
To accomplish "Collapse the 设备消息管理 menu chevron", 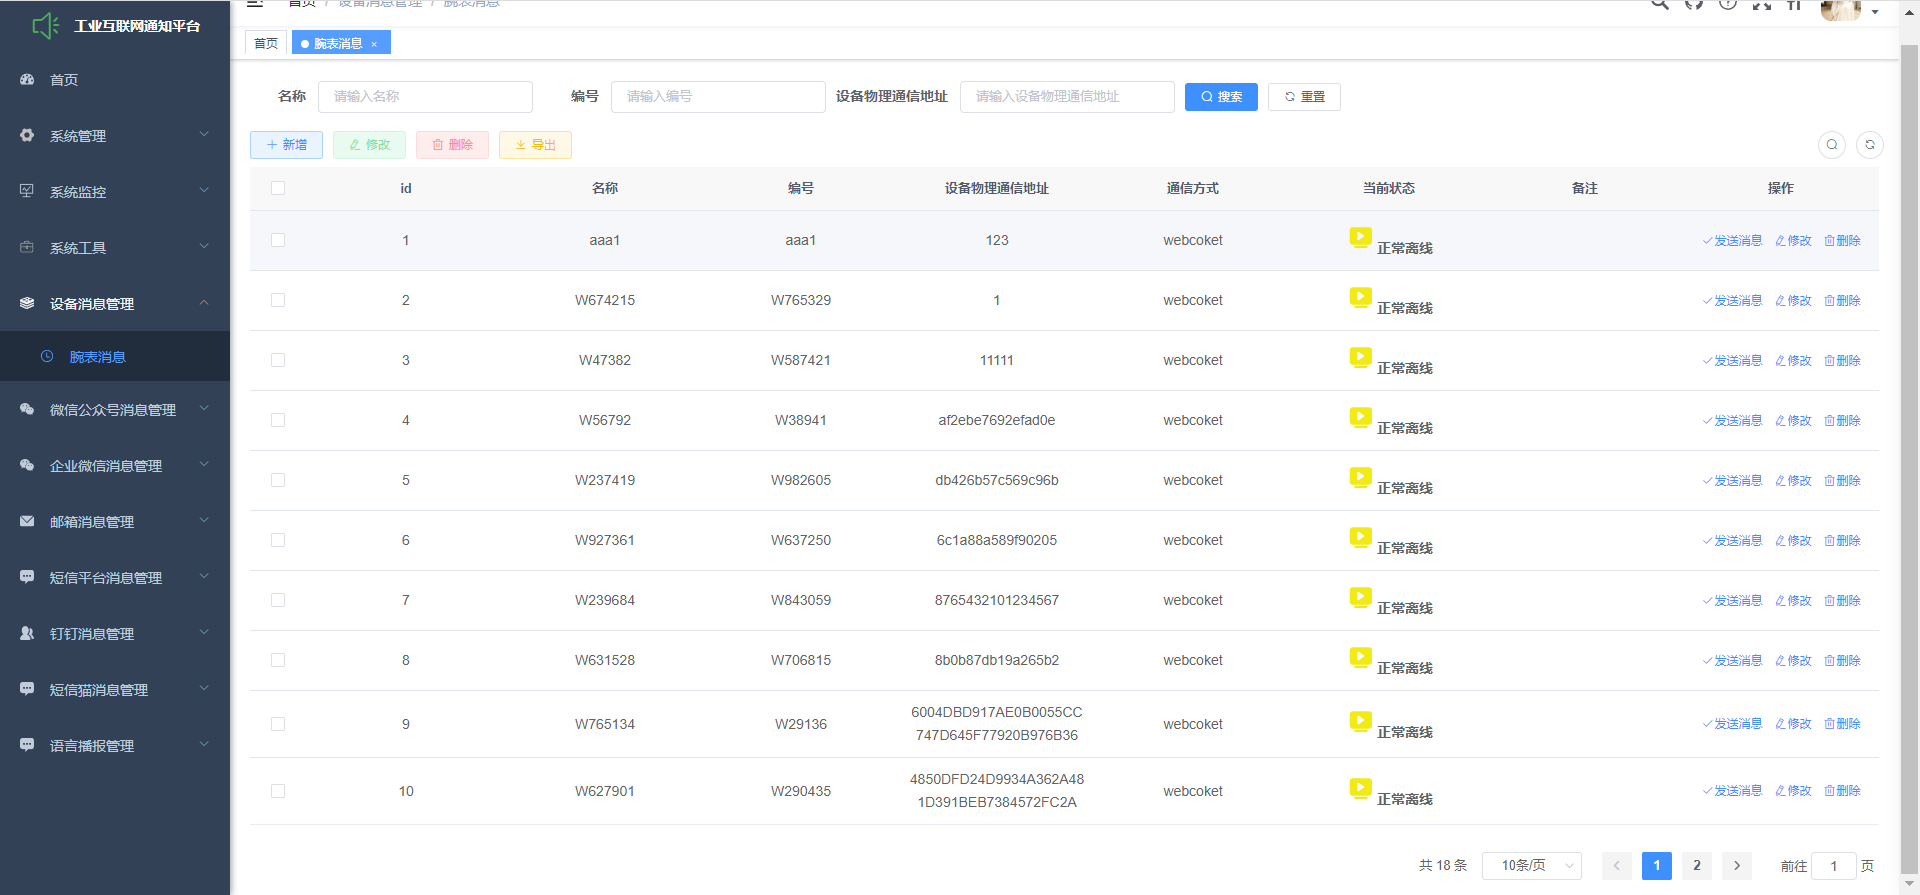I will click(204, 302).
